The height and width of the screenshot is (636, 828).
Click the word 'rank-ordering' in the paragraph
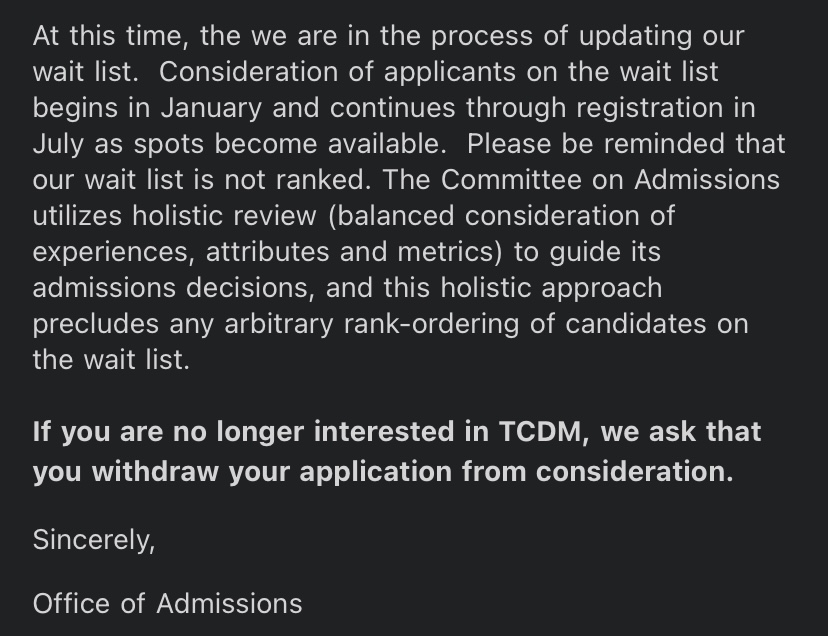point(431,323)
